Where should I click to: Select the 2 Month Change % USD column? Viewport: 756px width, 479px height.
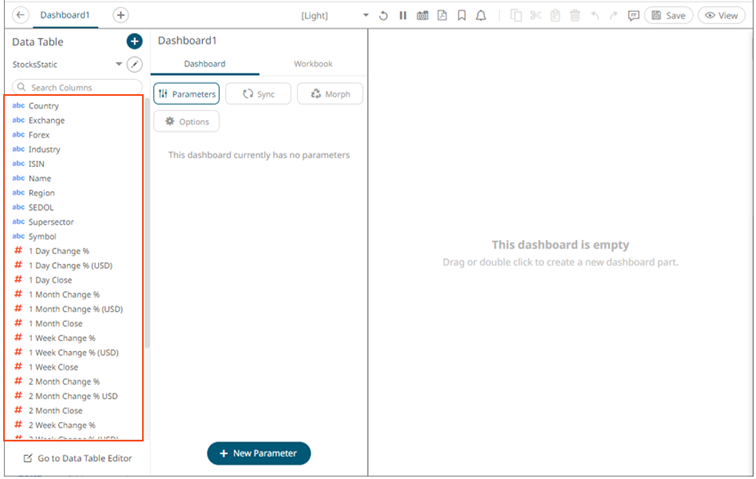click(x=73, y=396)
